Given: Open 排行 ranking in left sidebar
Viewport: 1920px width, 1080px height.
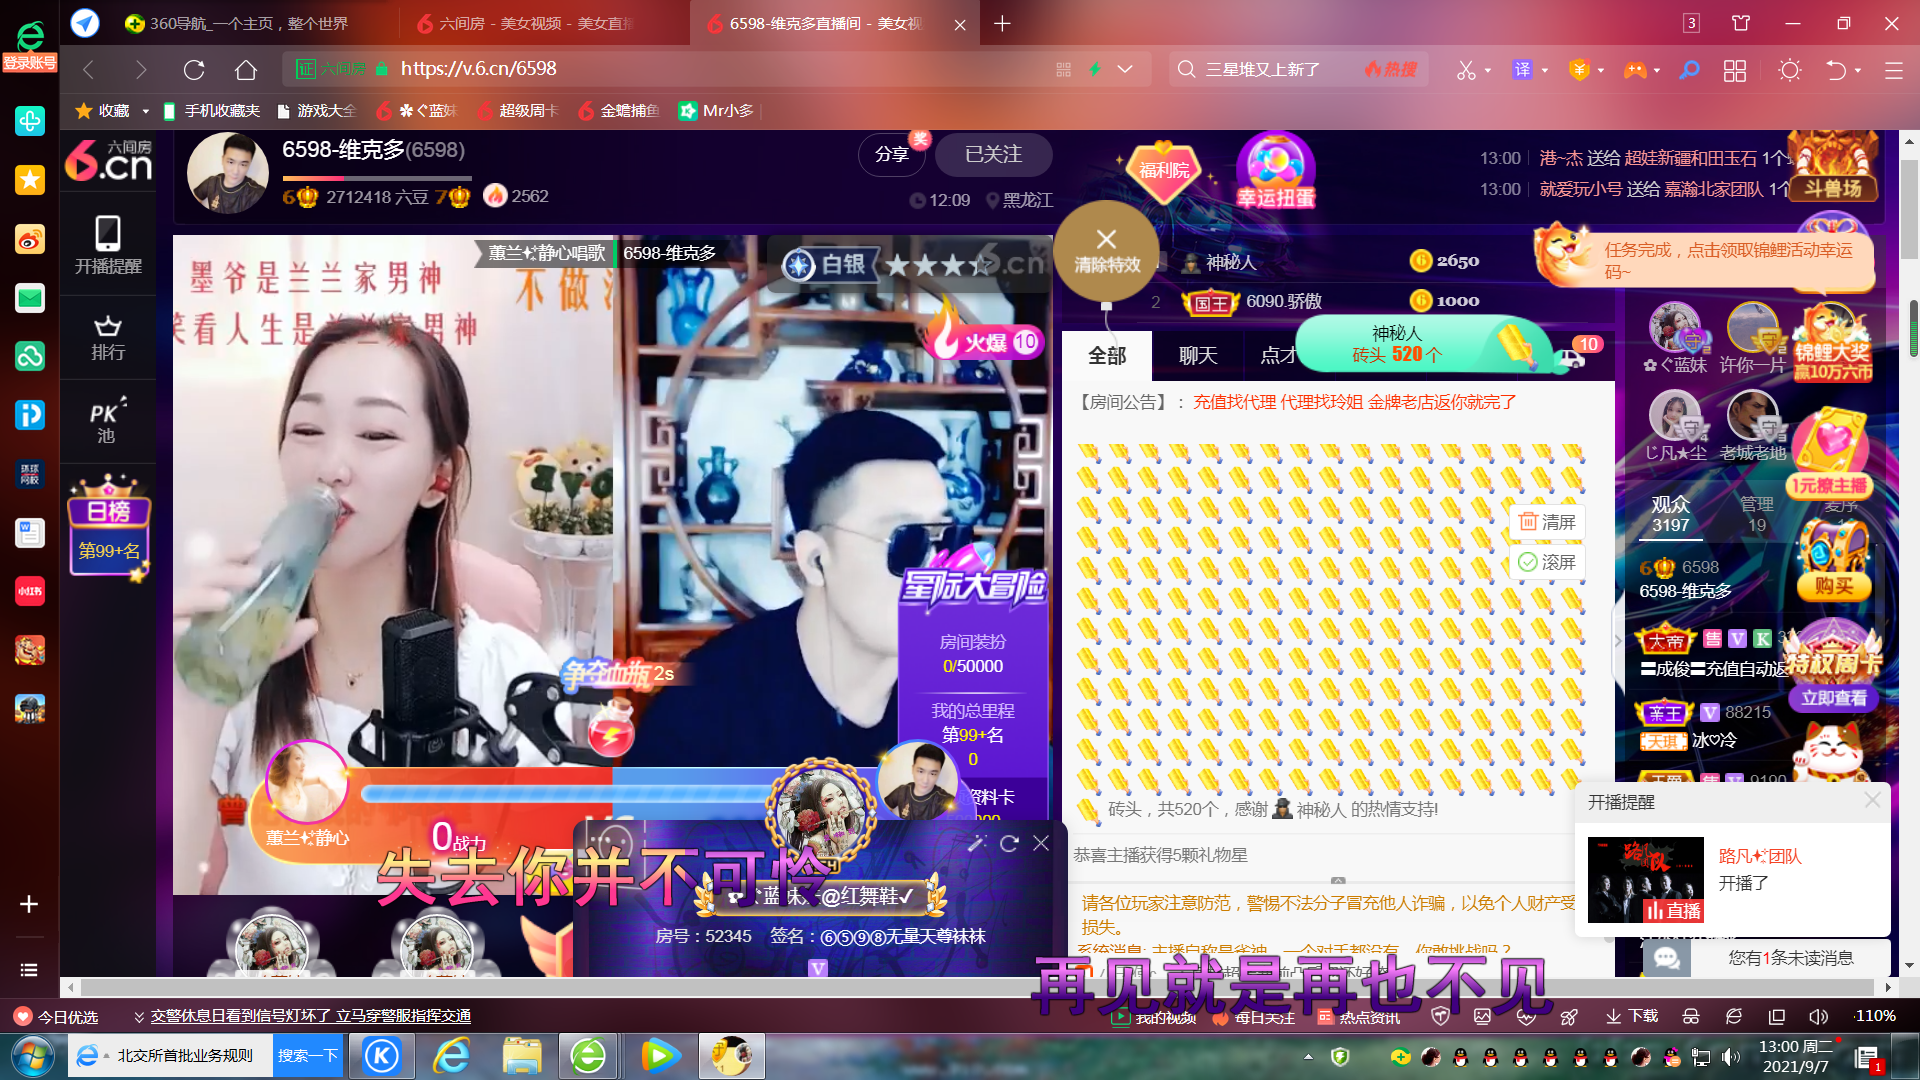Looking at the screenshot, I should [108, 338].
